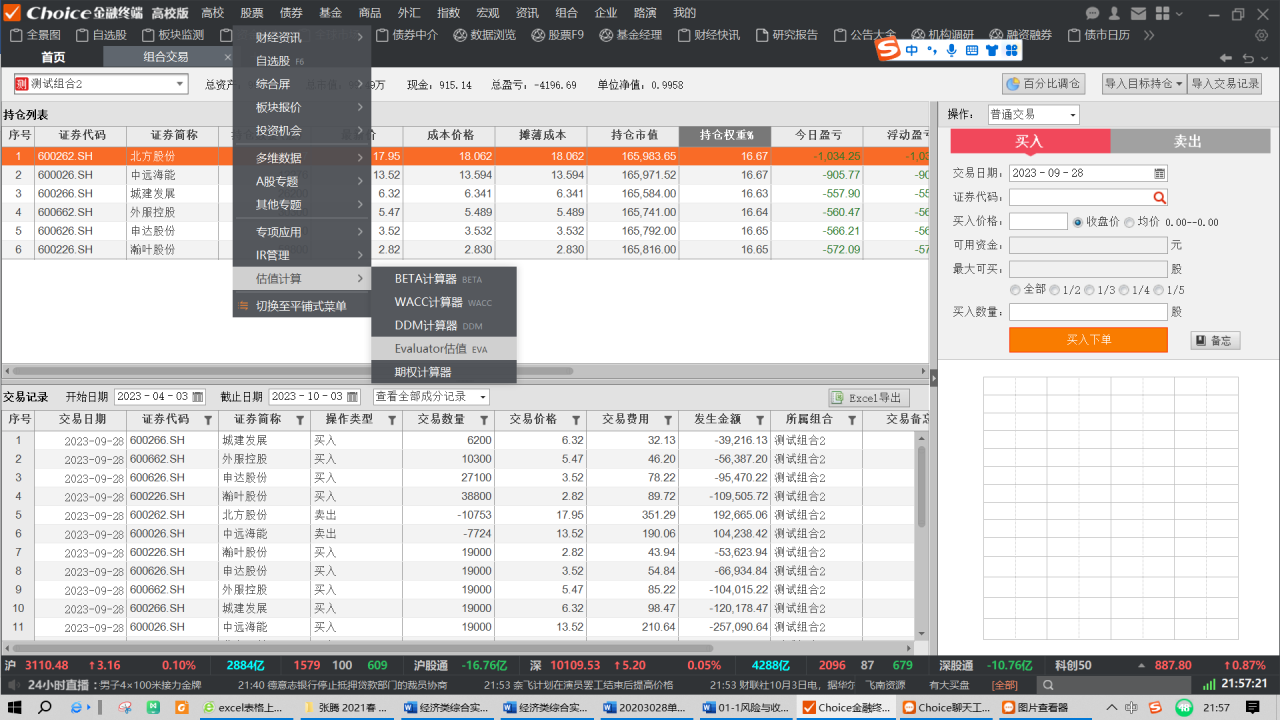
Task: Select BETA计算器 from the submenu
Action: point(444,279)
